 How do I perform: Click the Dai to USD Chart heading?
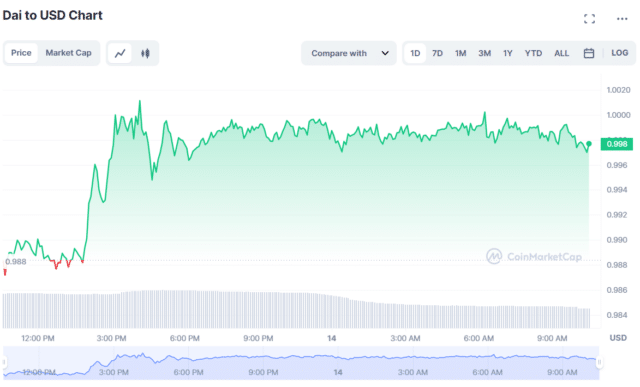[x=53, y=16]
